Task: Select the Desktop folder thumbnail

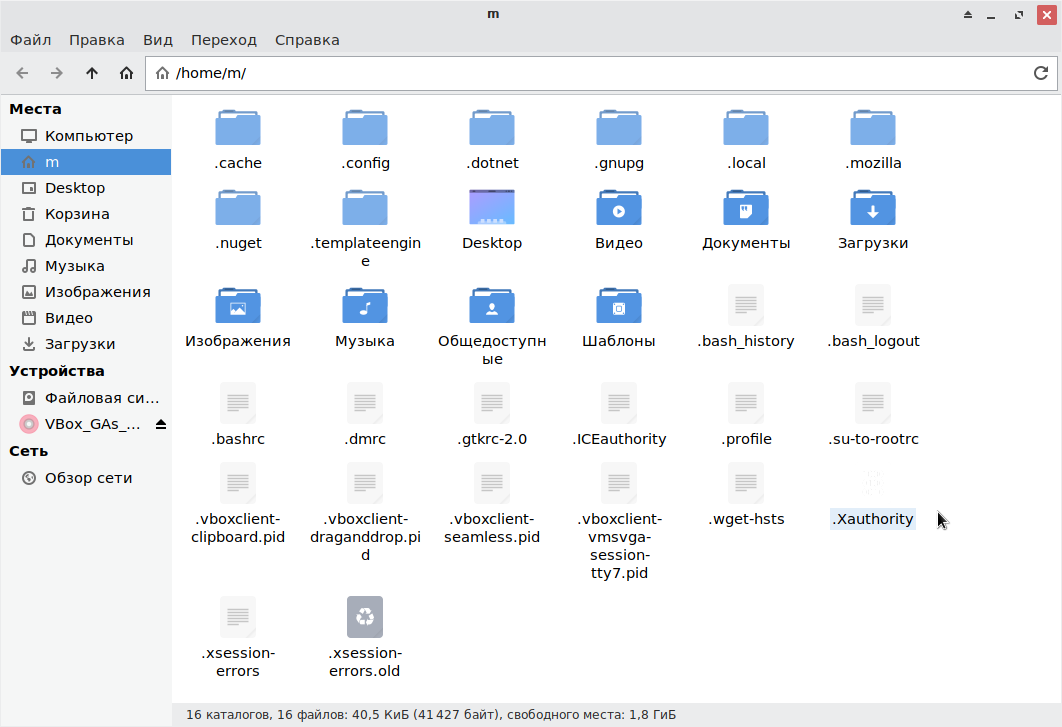Action: (492, 209)
